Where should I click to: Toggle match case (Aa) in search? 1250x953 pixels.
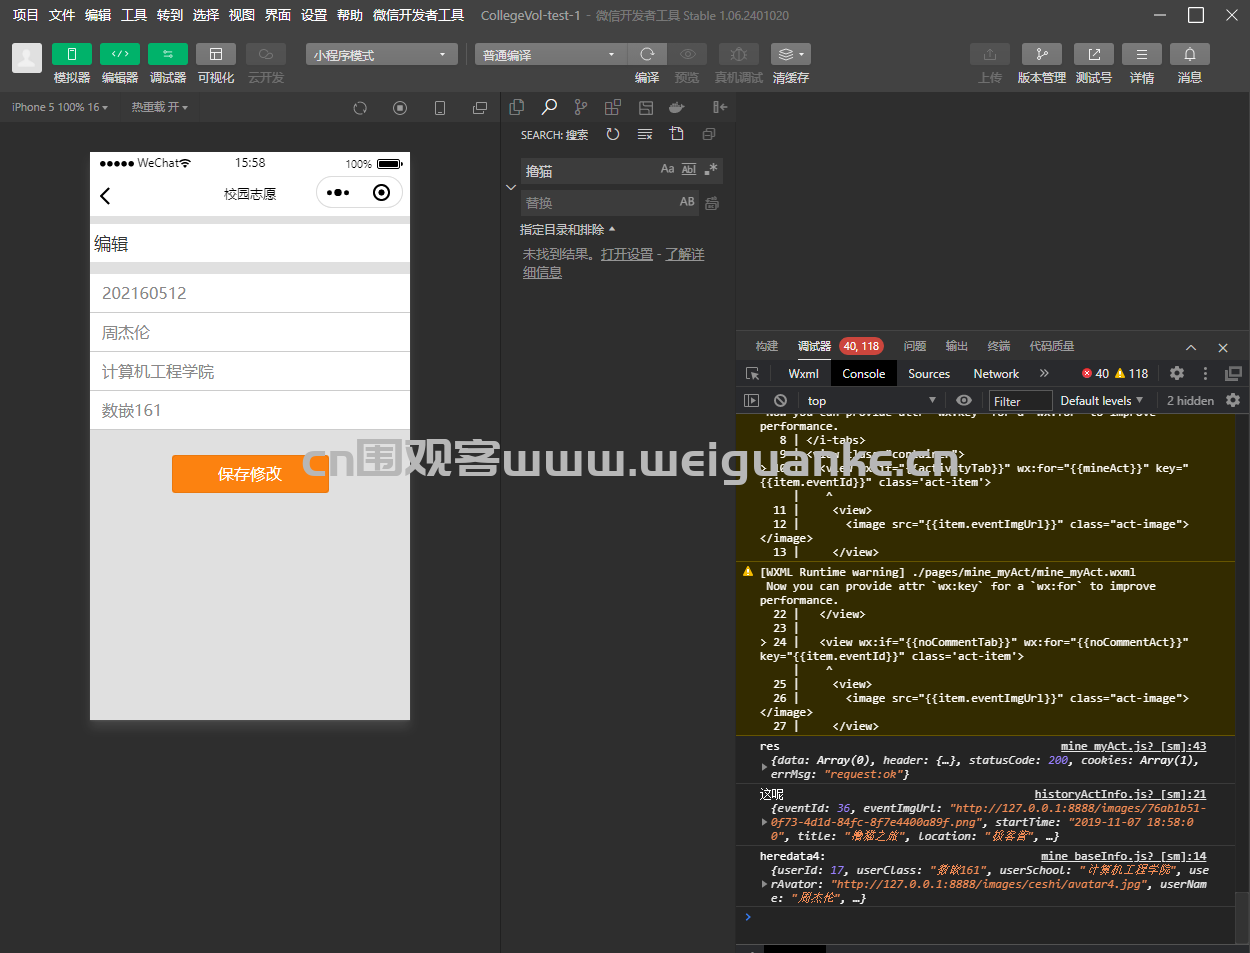click(x=667, y=170)
